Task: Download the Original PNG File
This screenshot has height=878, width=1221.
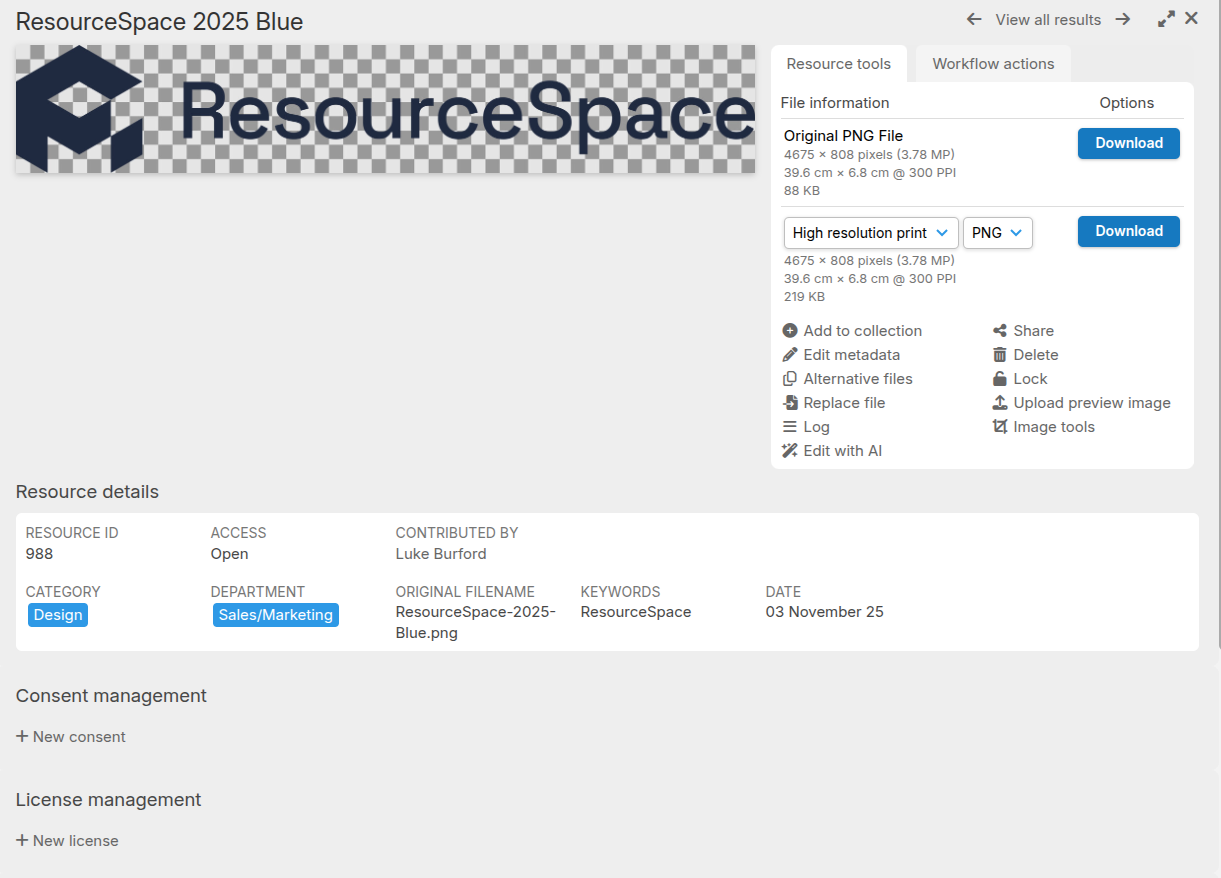Action: tap(1128, 143)
